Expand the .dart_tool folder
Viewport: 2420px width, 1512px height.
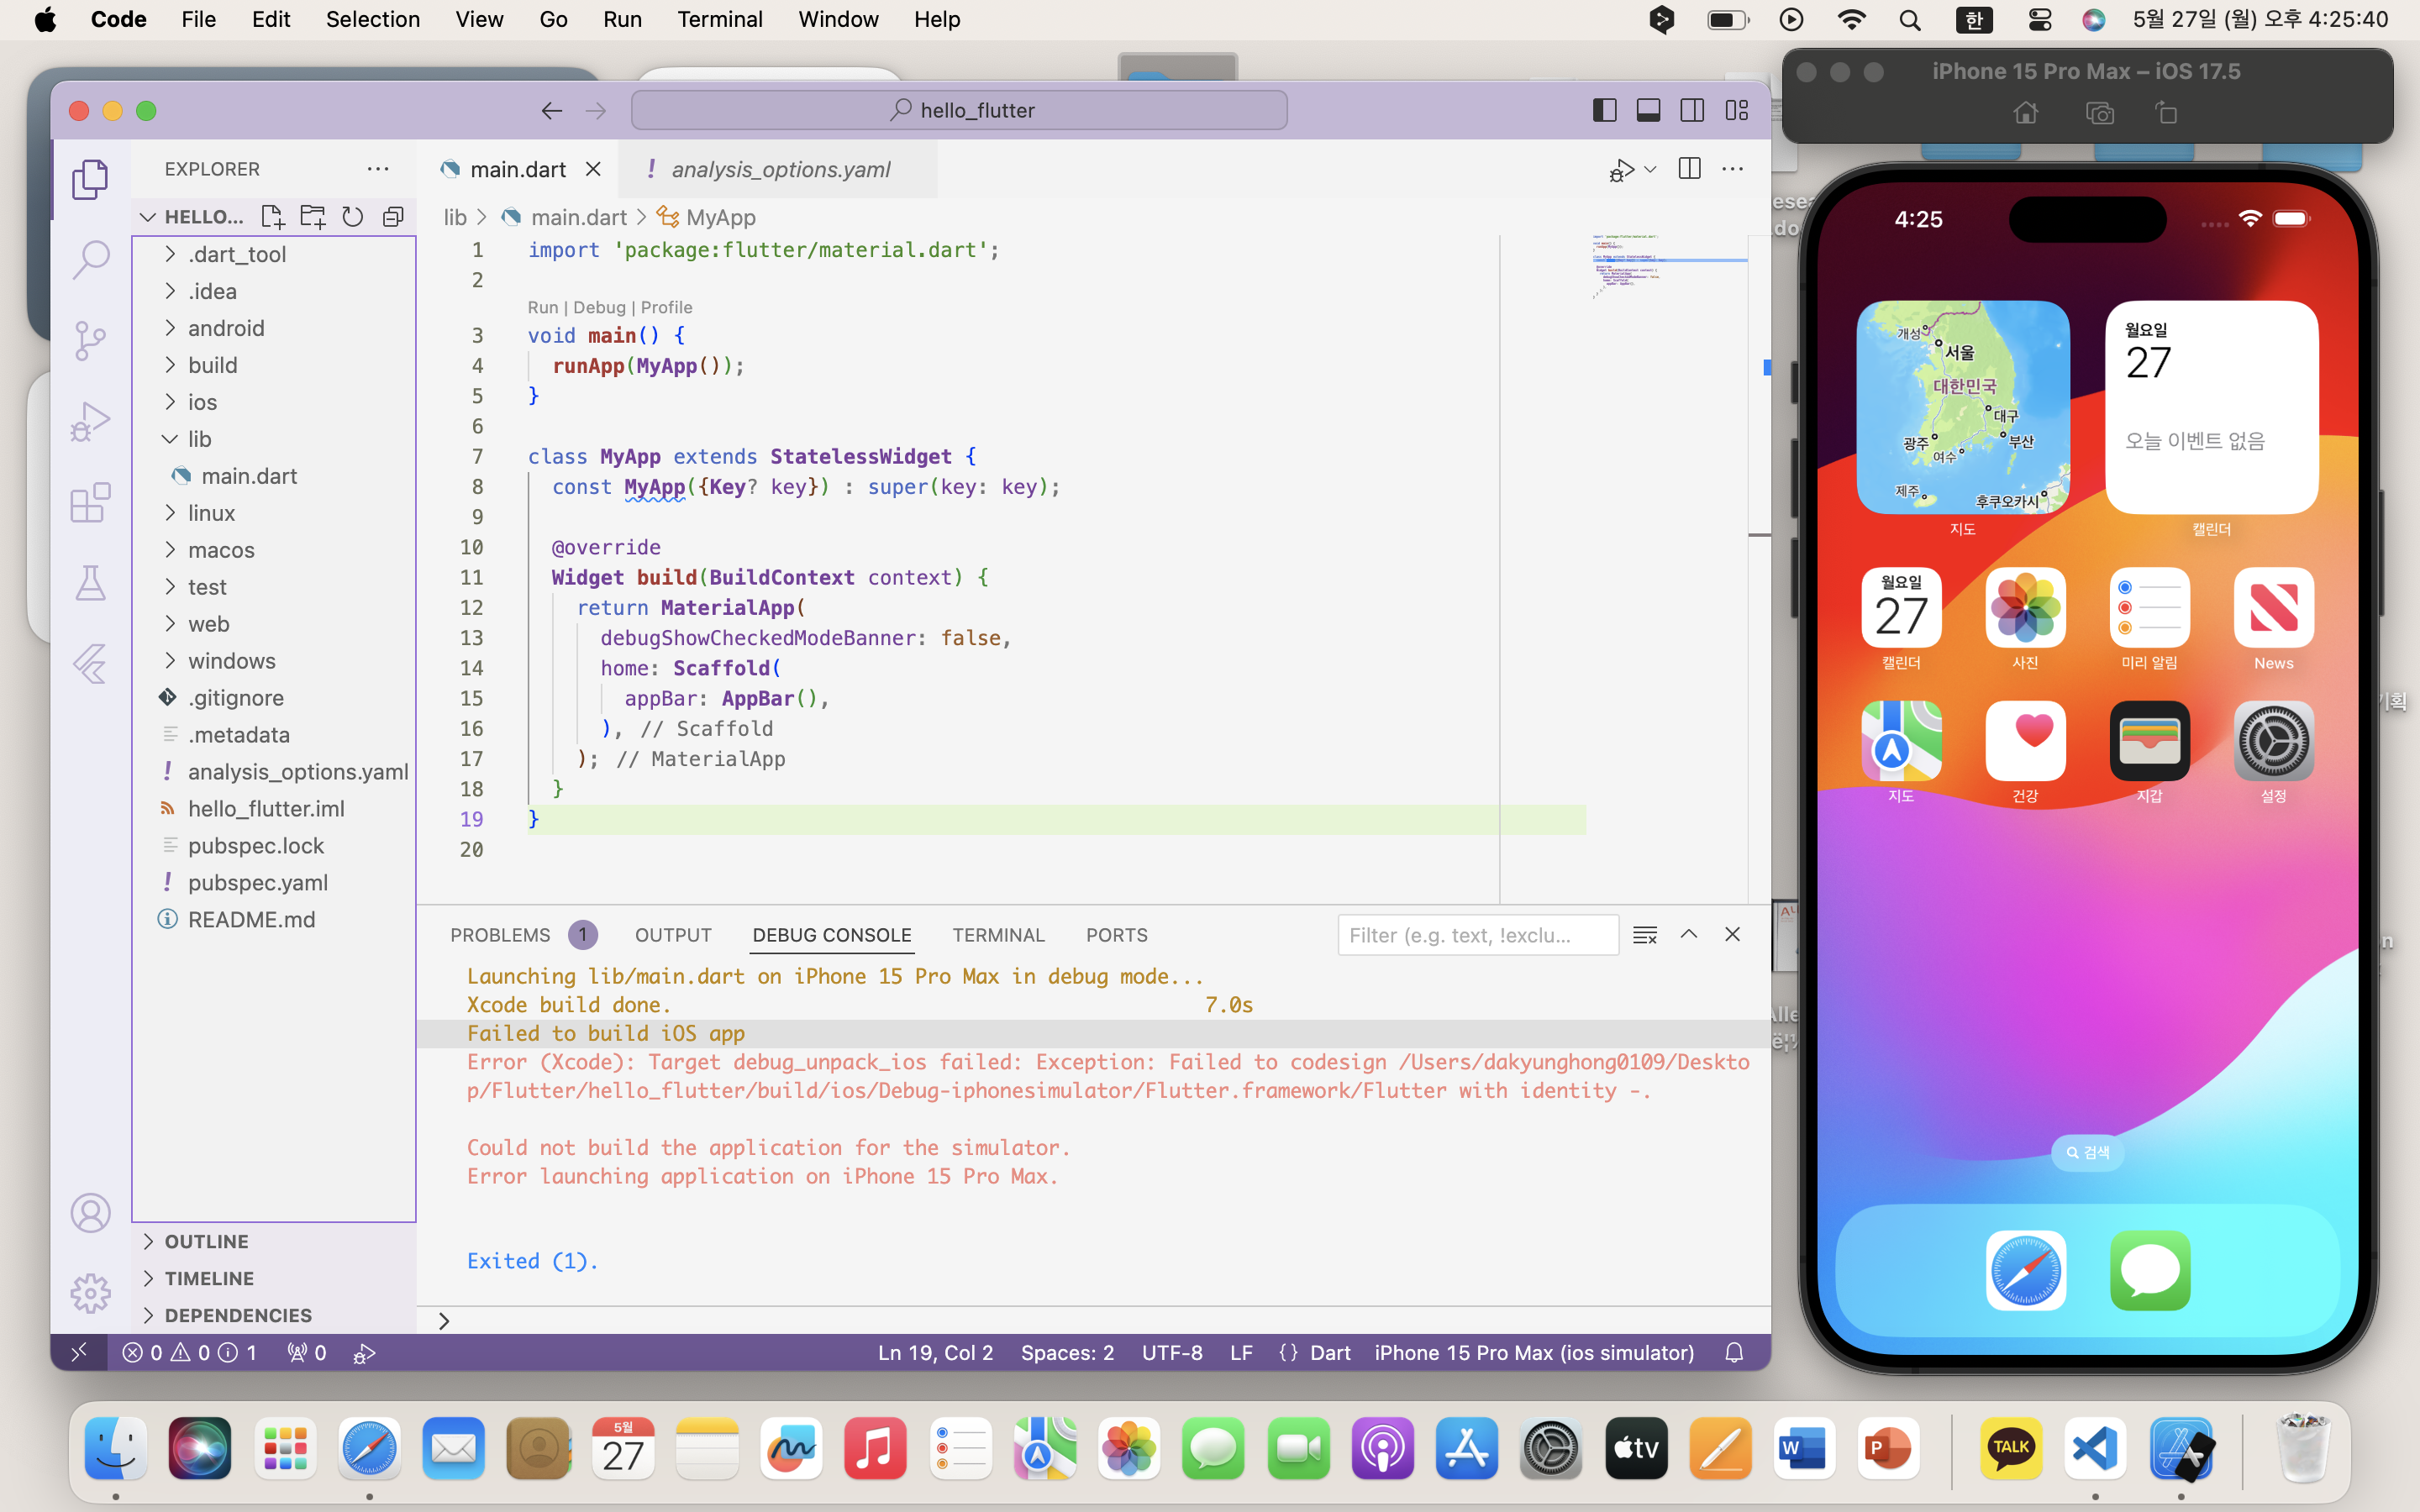274,254
